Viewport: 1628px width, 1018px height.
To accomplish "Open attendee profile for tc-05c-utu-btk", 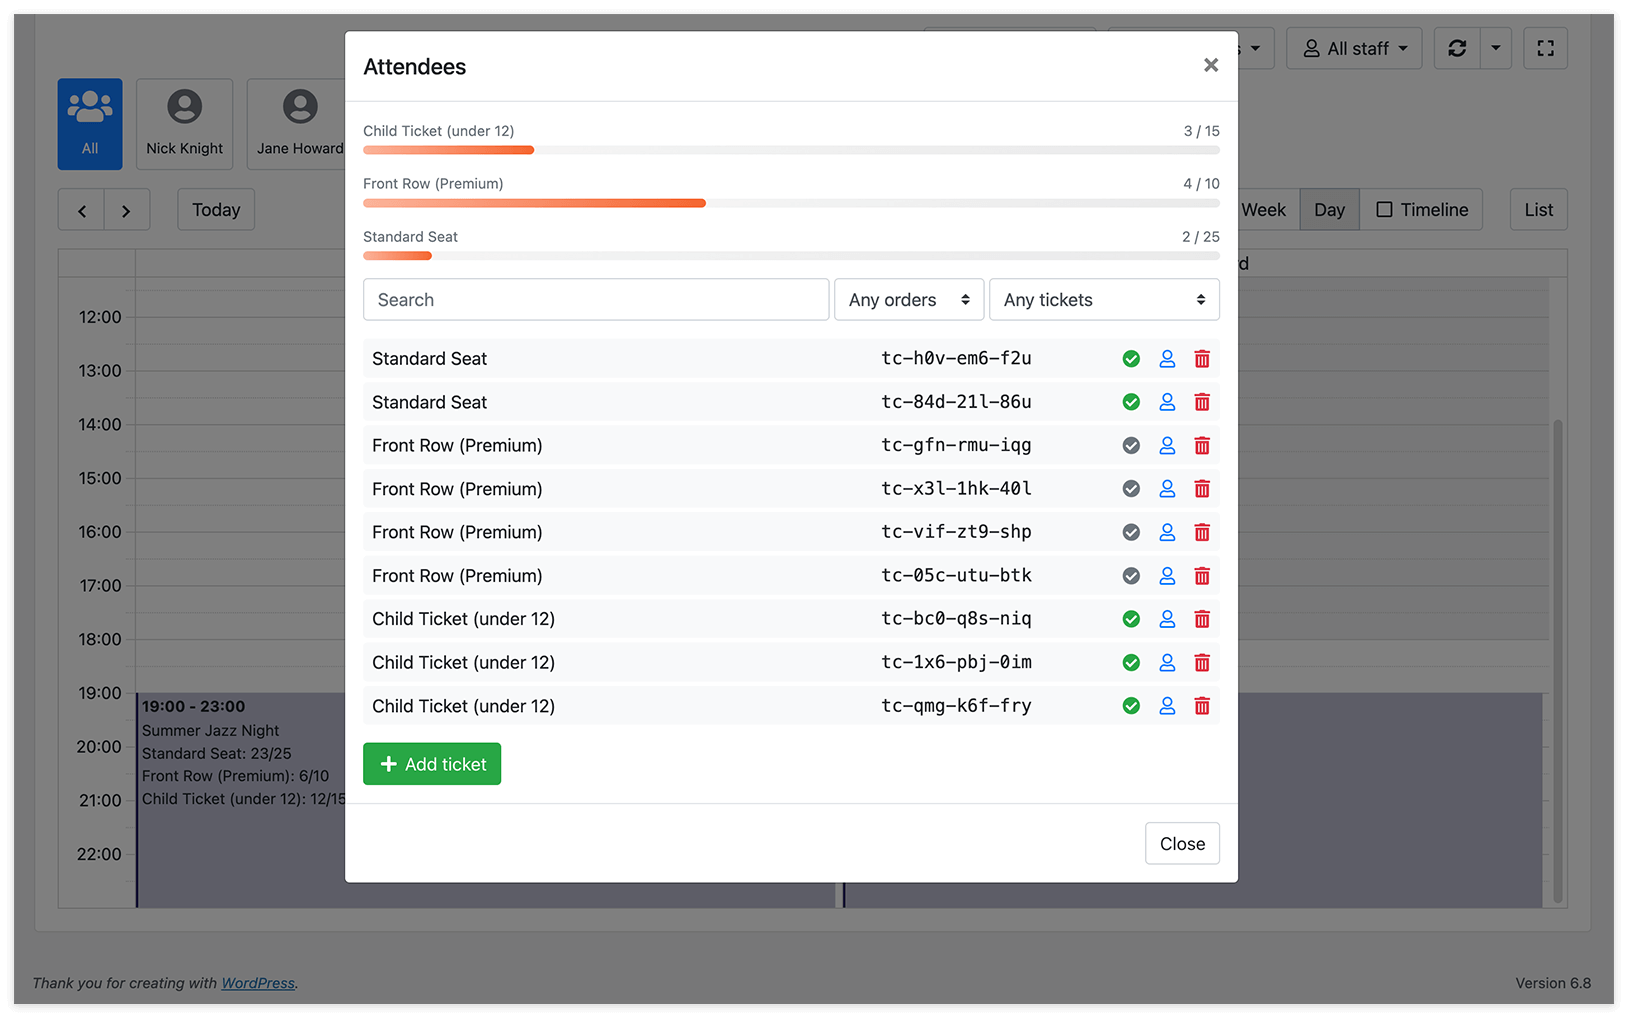I will click(x=1167, y=576).
